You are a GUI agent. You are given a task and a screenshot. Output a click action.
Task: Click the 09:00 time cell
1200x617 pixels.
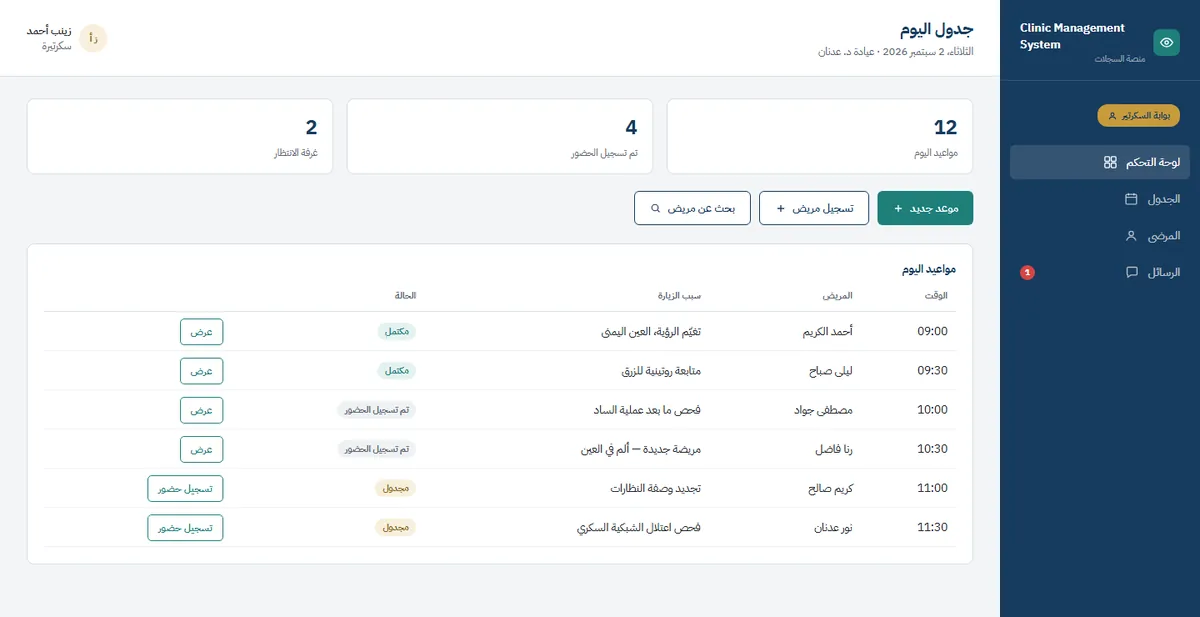pyautogui.click(x=932, y=331)
